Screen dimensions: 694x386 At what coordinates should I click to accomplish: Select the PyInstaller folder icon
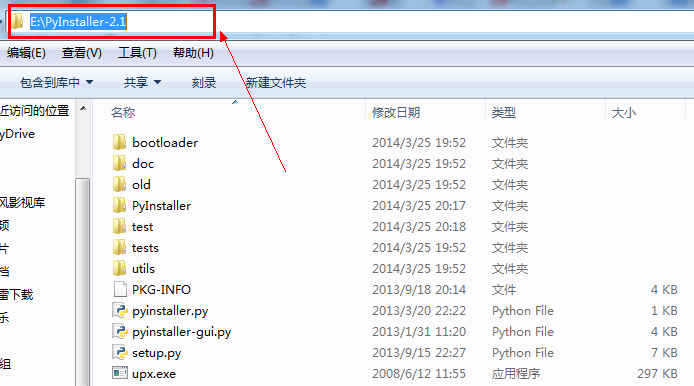119,205
